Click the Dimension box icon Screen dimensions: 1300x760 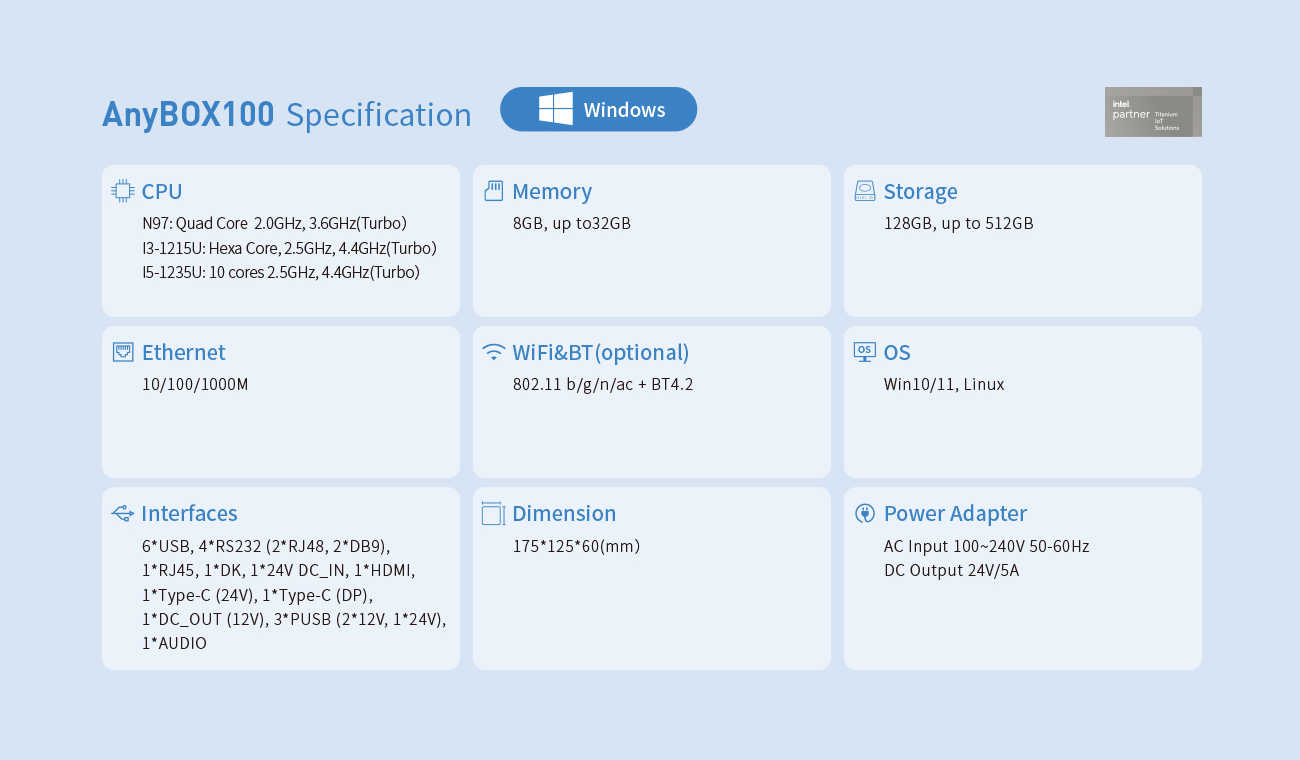[493, 513]
